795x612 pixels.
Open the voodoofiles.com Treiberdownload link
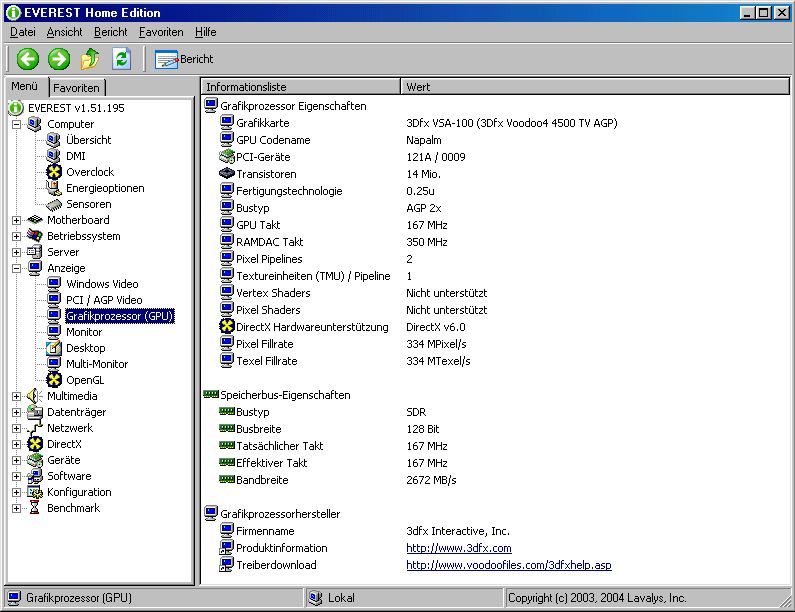[509, 565]
